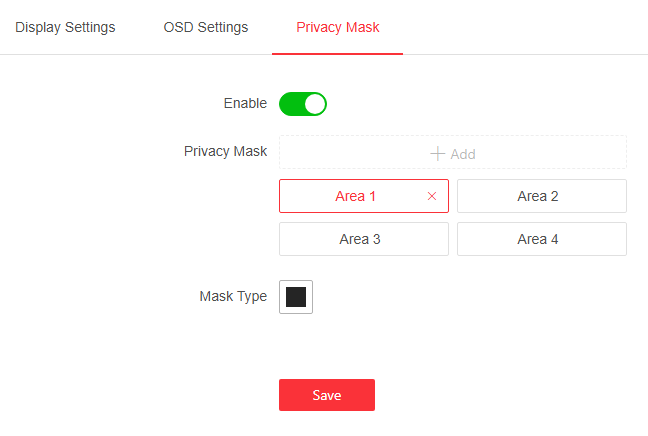Screen dimensions: 648x436
Task: Select the Area 1 mask region
Action: click(356, 196)
